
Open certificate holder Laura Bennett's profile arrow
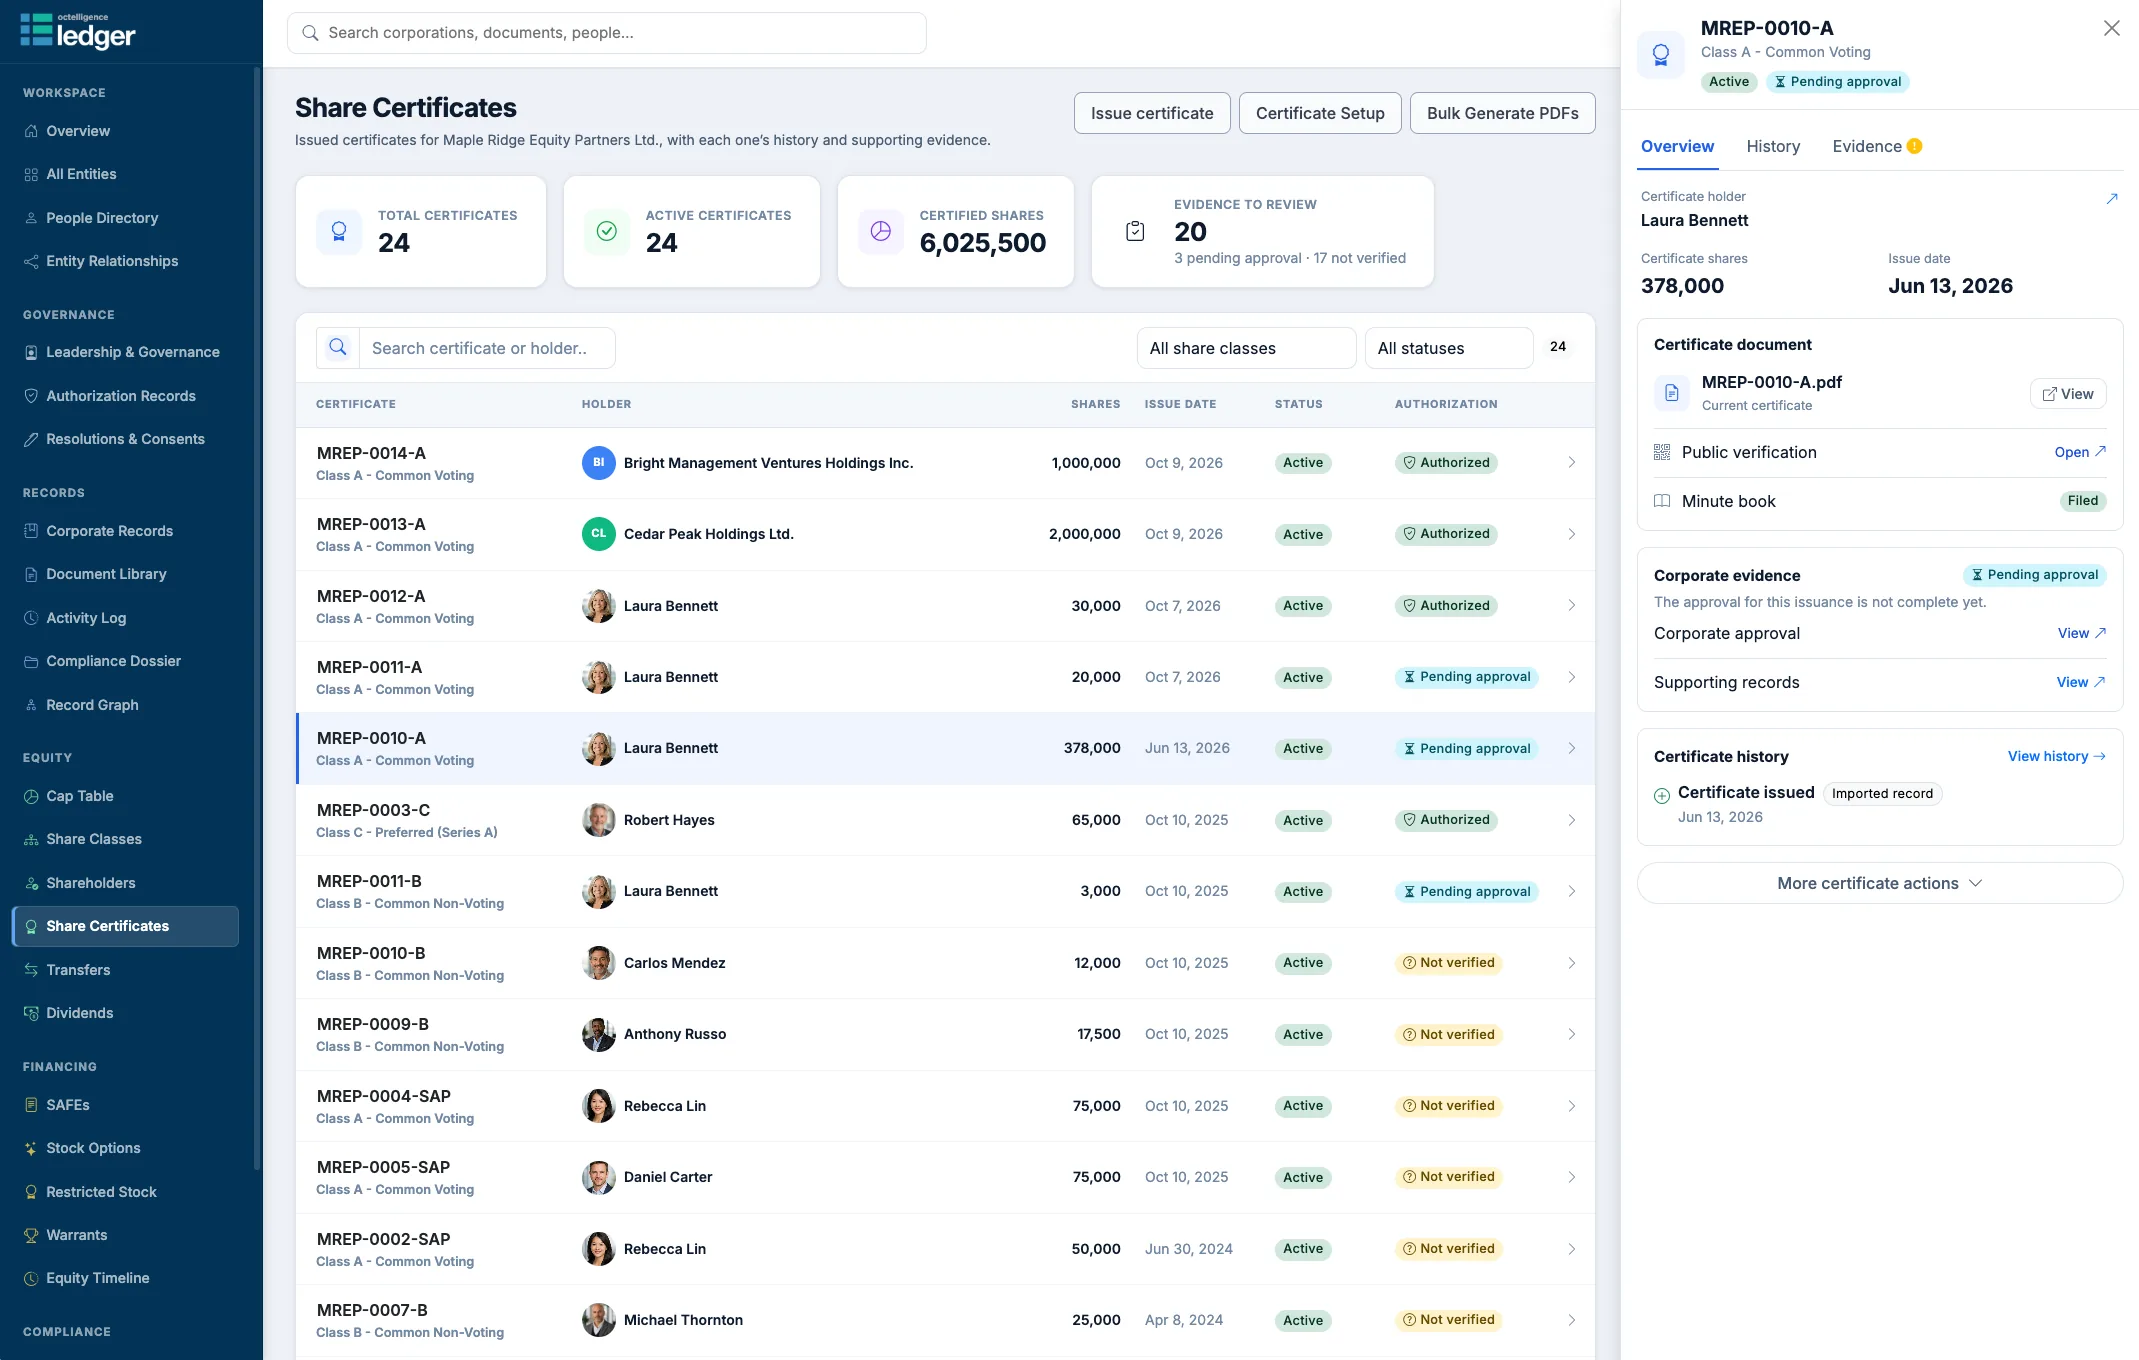pyautogui.click(x=2112, y=199)
